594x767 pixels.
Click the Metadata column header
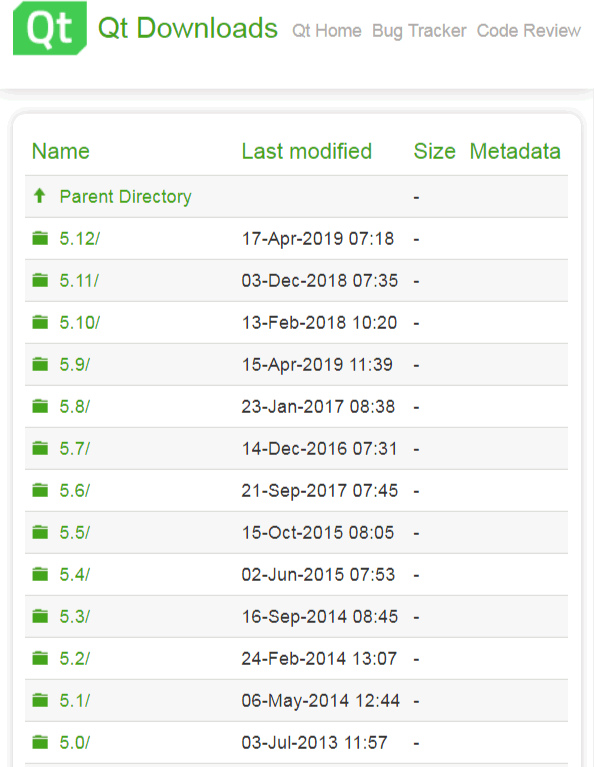coord(515,151)
